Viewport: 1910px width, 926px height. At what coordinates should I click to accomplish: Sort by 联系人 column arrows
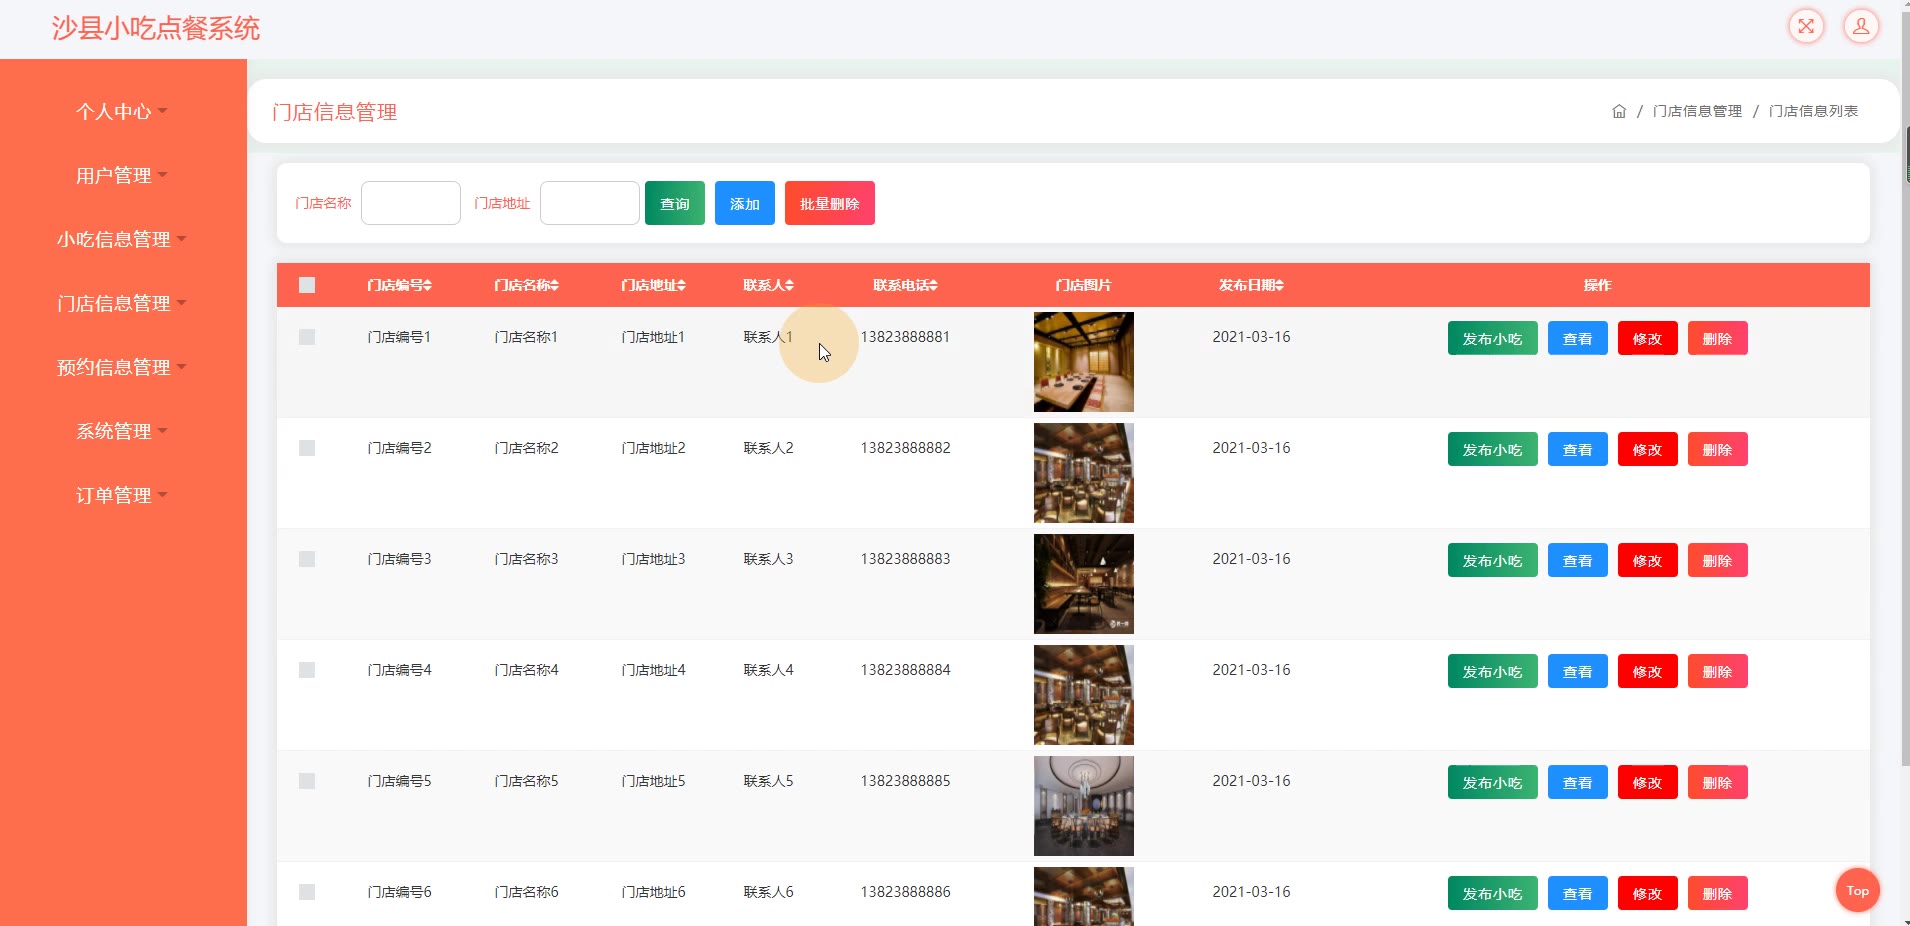[x=789, y=285]
